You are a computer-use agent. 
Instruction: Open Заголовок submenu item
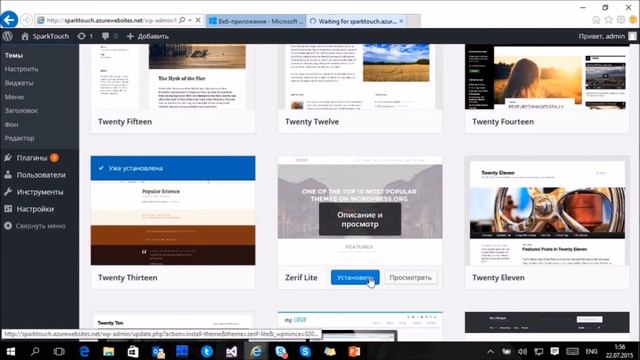pyautogui.click(x=21, y=110)
